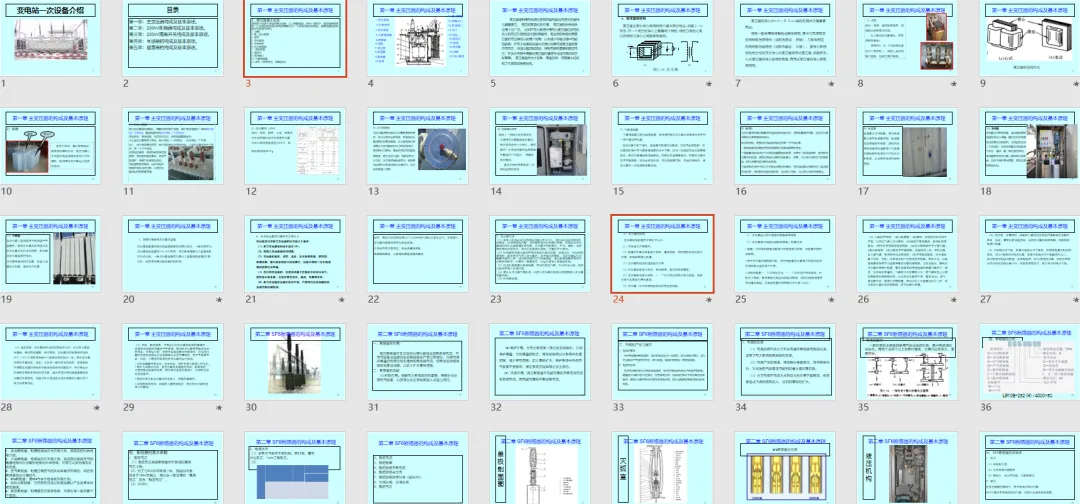Select slide 34 thumbnail
Screen dimensions: 1080x504
[786, 362]
